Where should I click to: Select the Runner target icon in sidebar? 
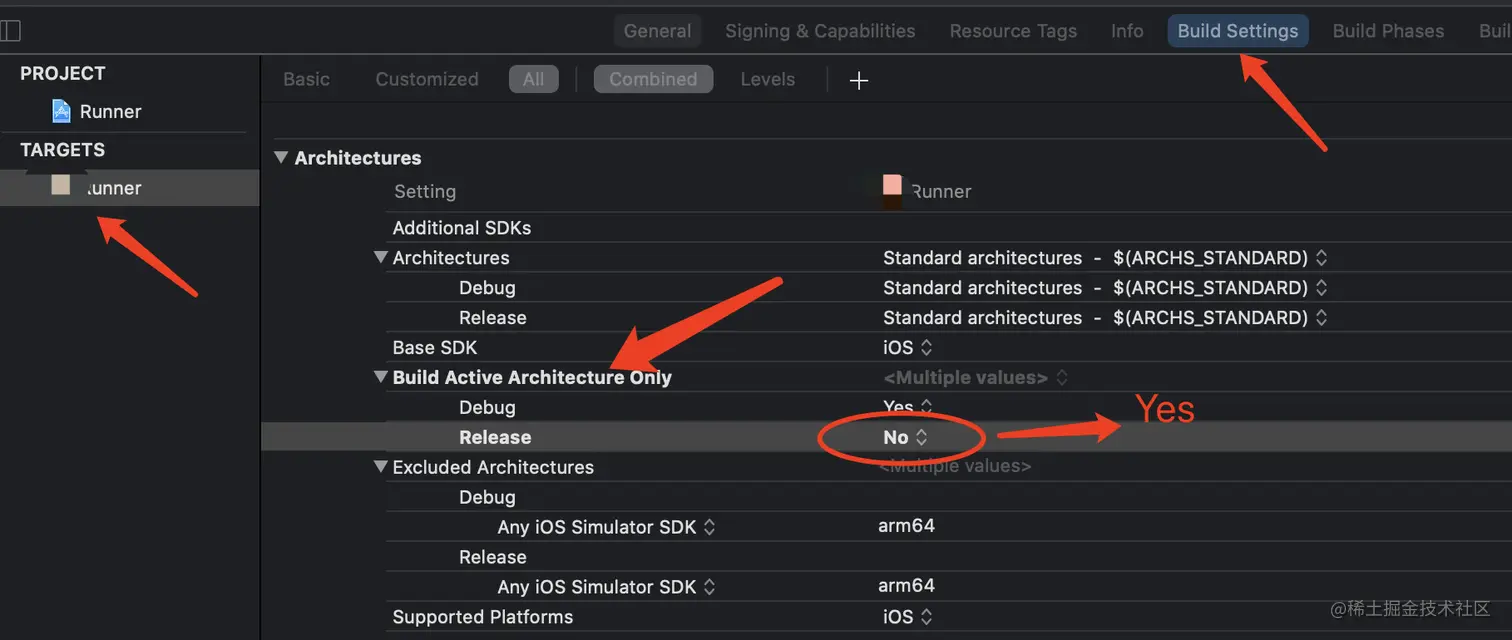click(61, 186)
